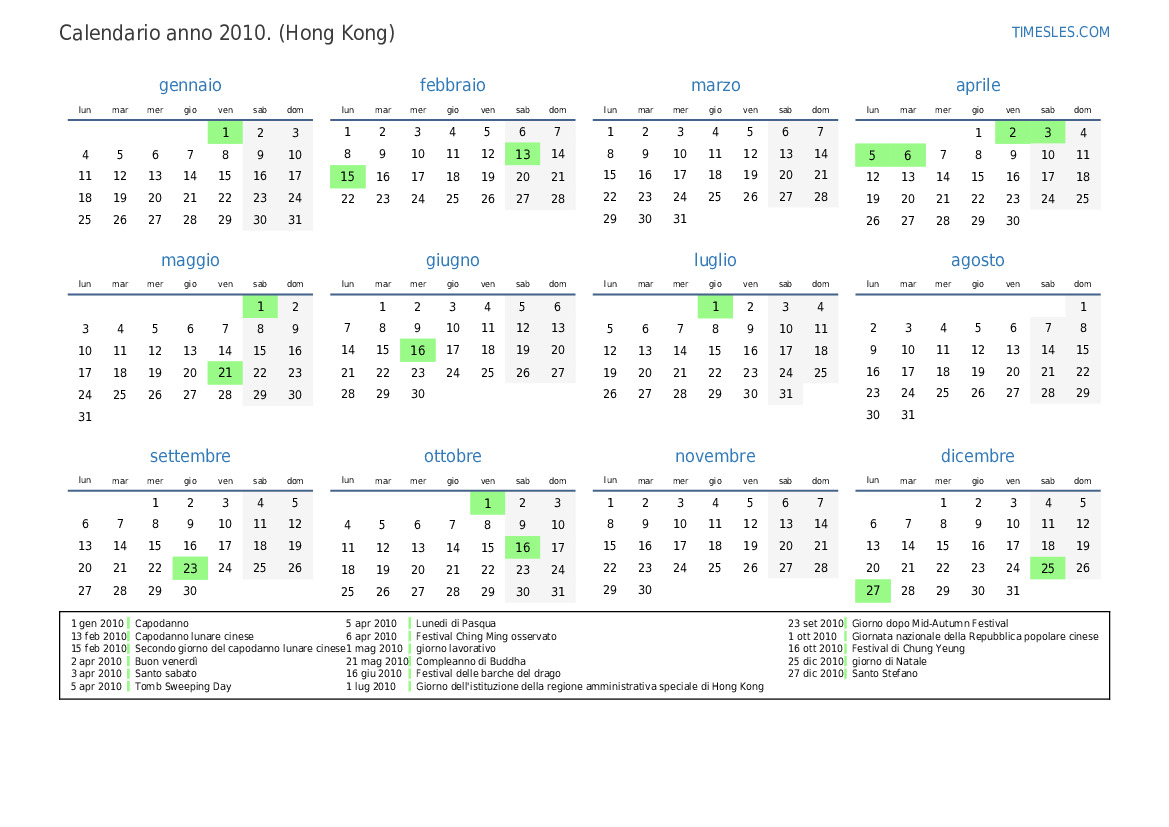1169x827 pixels.
Task: Select highlighted 6 in aprile
Action: [907, 155]
